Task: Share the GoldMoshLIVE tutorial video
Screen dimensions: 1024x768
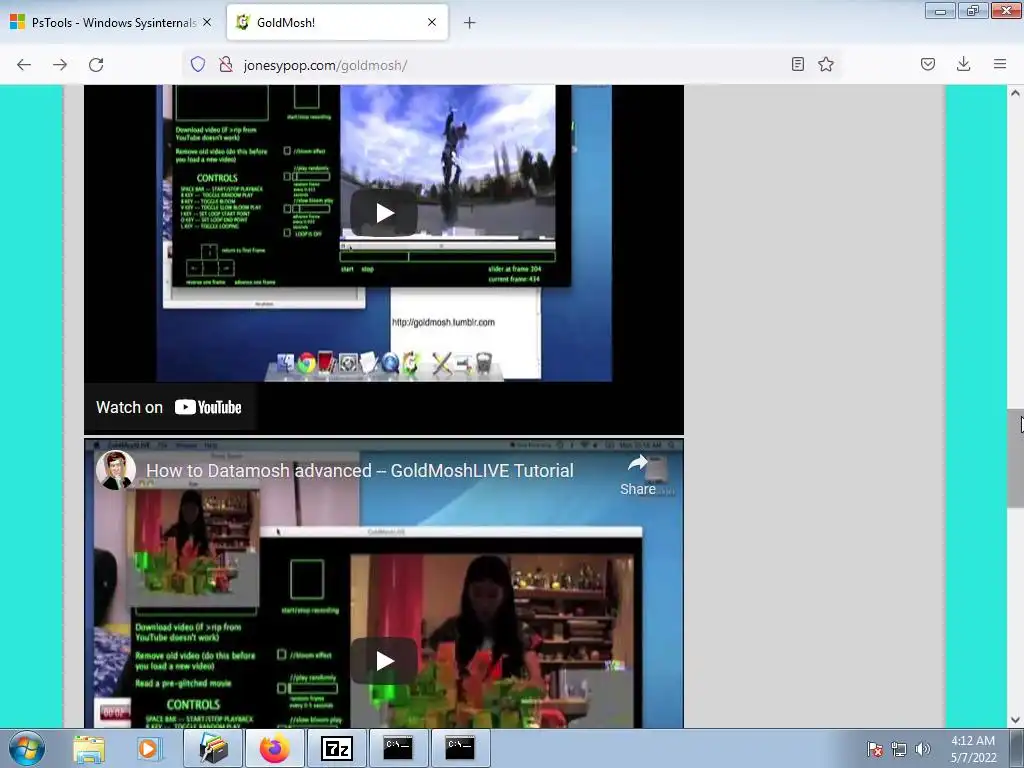Action: point(638,475)
